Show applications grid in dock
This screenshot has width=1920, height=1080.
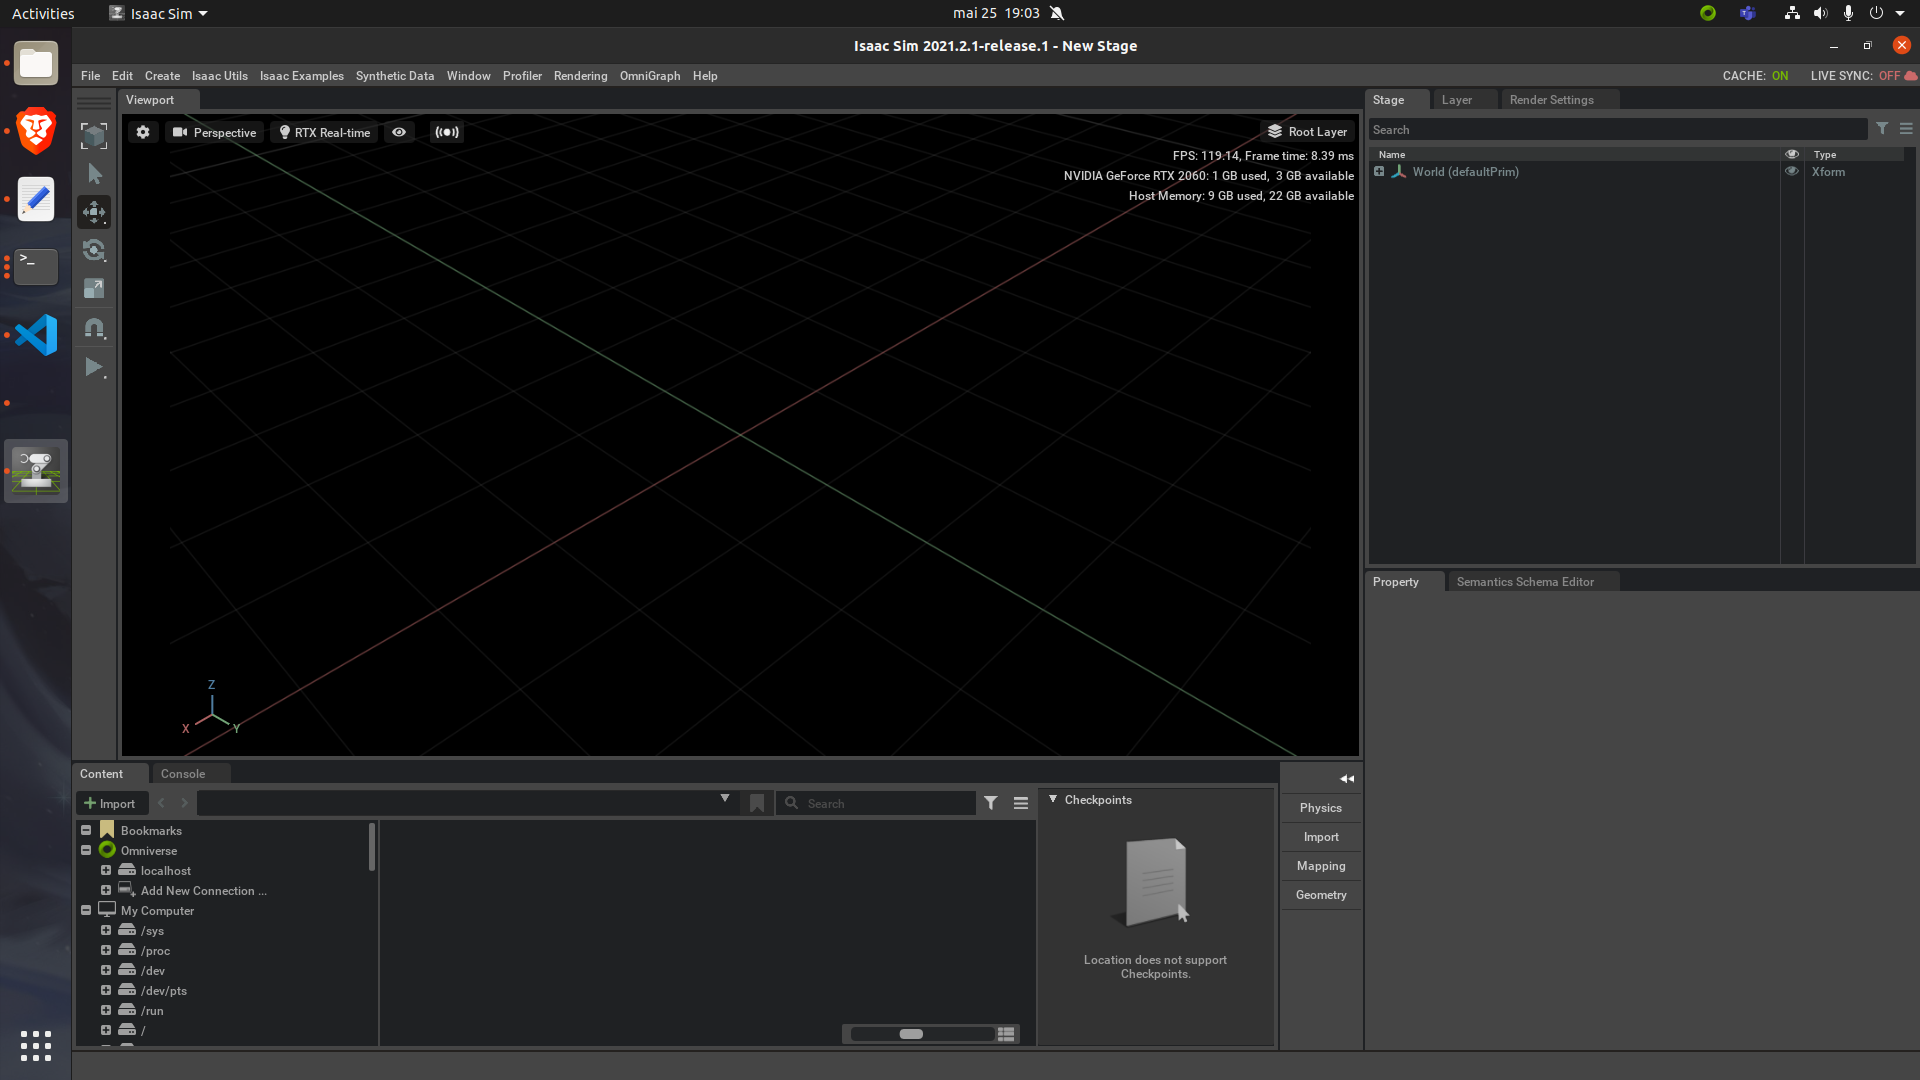pyautogui.click(x=36, y=1046)
